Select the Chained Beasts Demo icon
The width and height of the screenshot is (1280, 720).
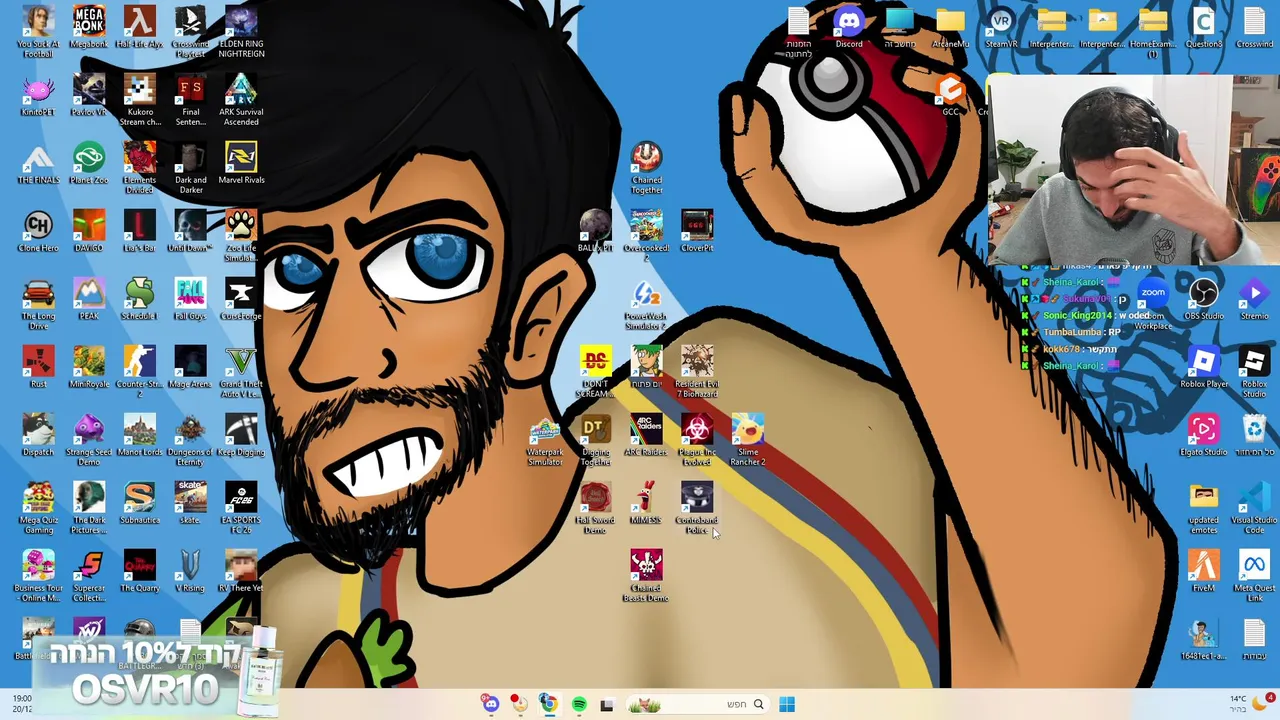coord(646,576)
